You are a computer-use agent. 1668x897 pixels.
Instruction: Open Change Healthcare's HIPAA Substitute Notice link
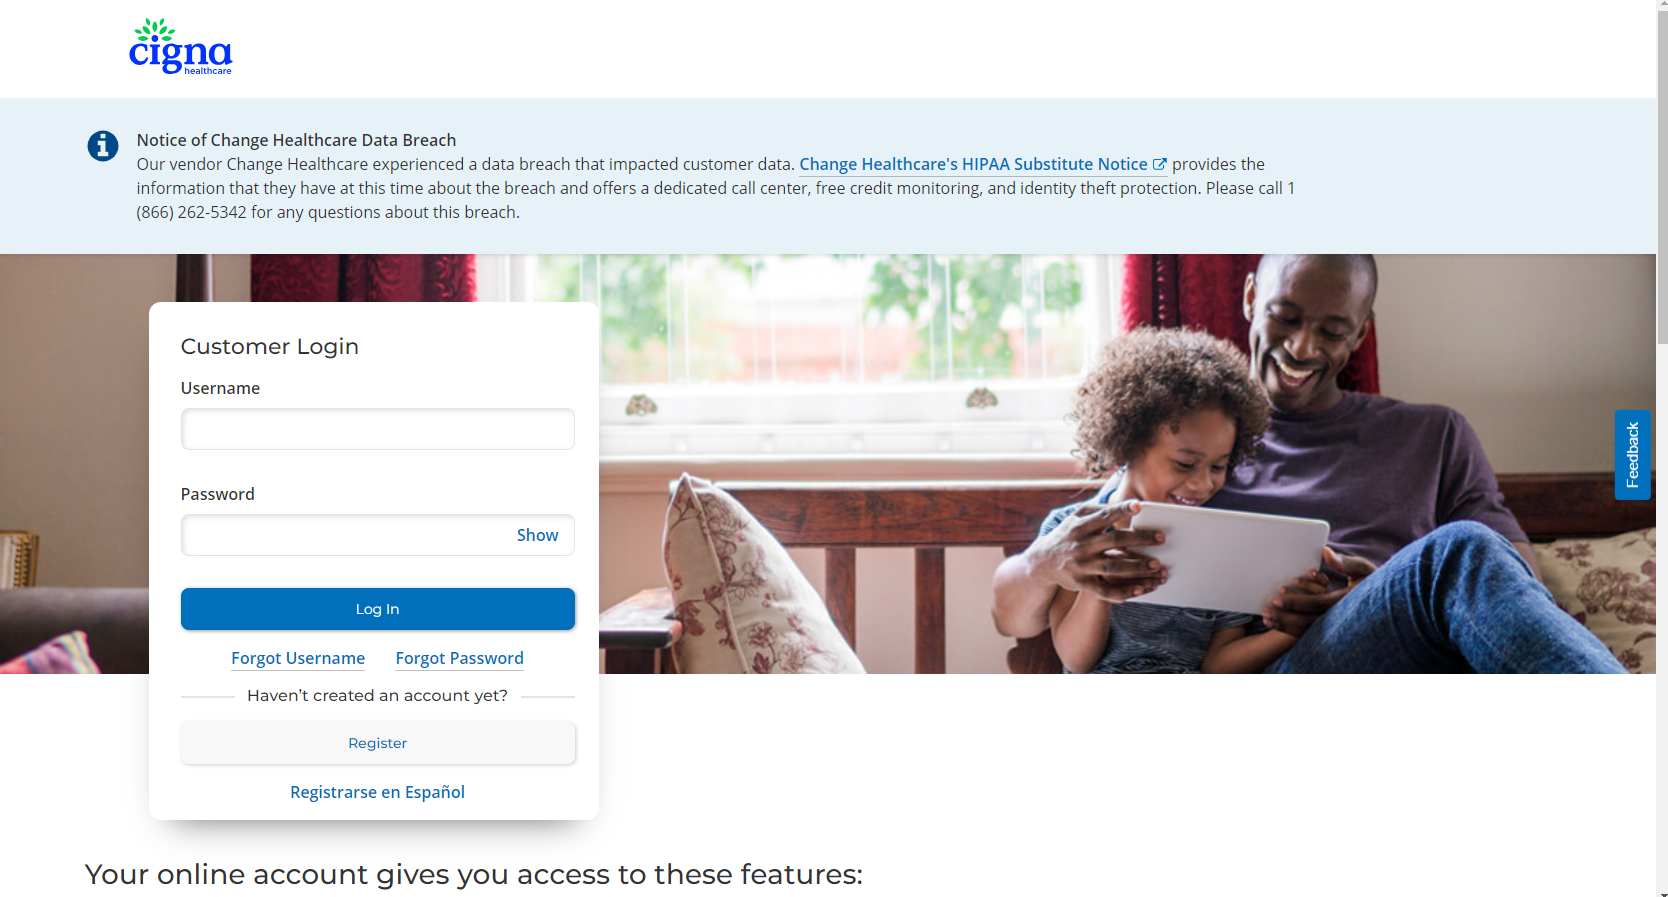(x=973, y=164)
